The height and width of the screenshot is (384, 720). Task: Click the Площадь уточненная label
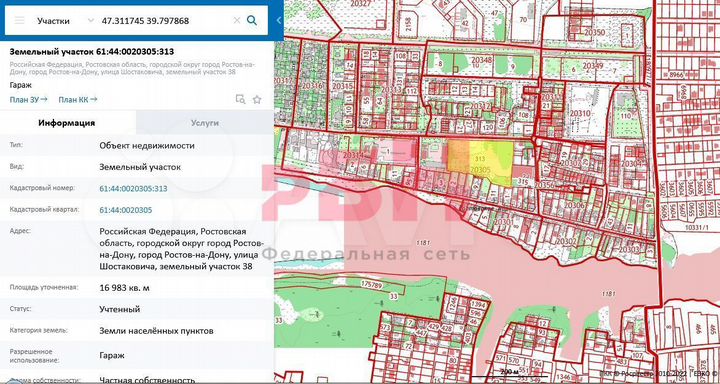click(x=44, y=287)
